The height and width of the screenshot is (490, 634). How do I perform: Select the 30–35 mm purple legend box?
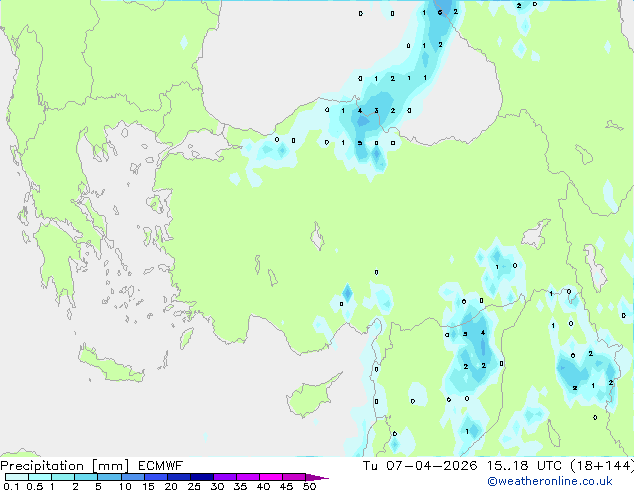[x=224, y=477]
